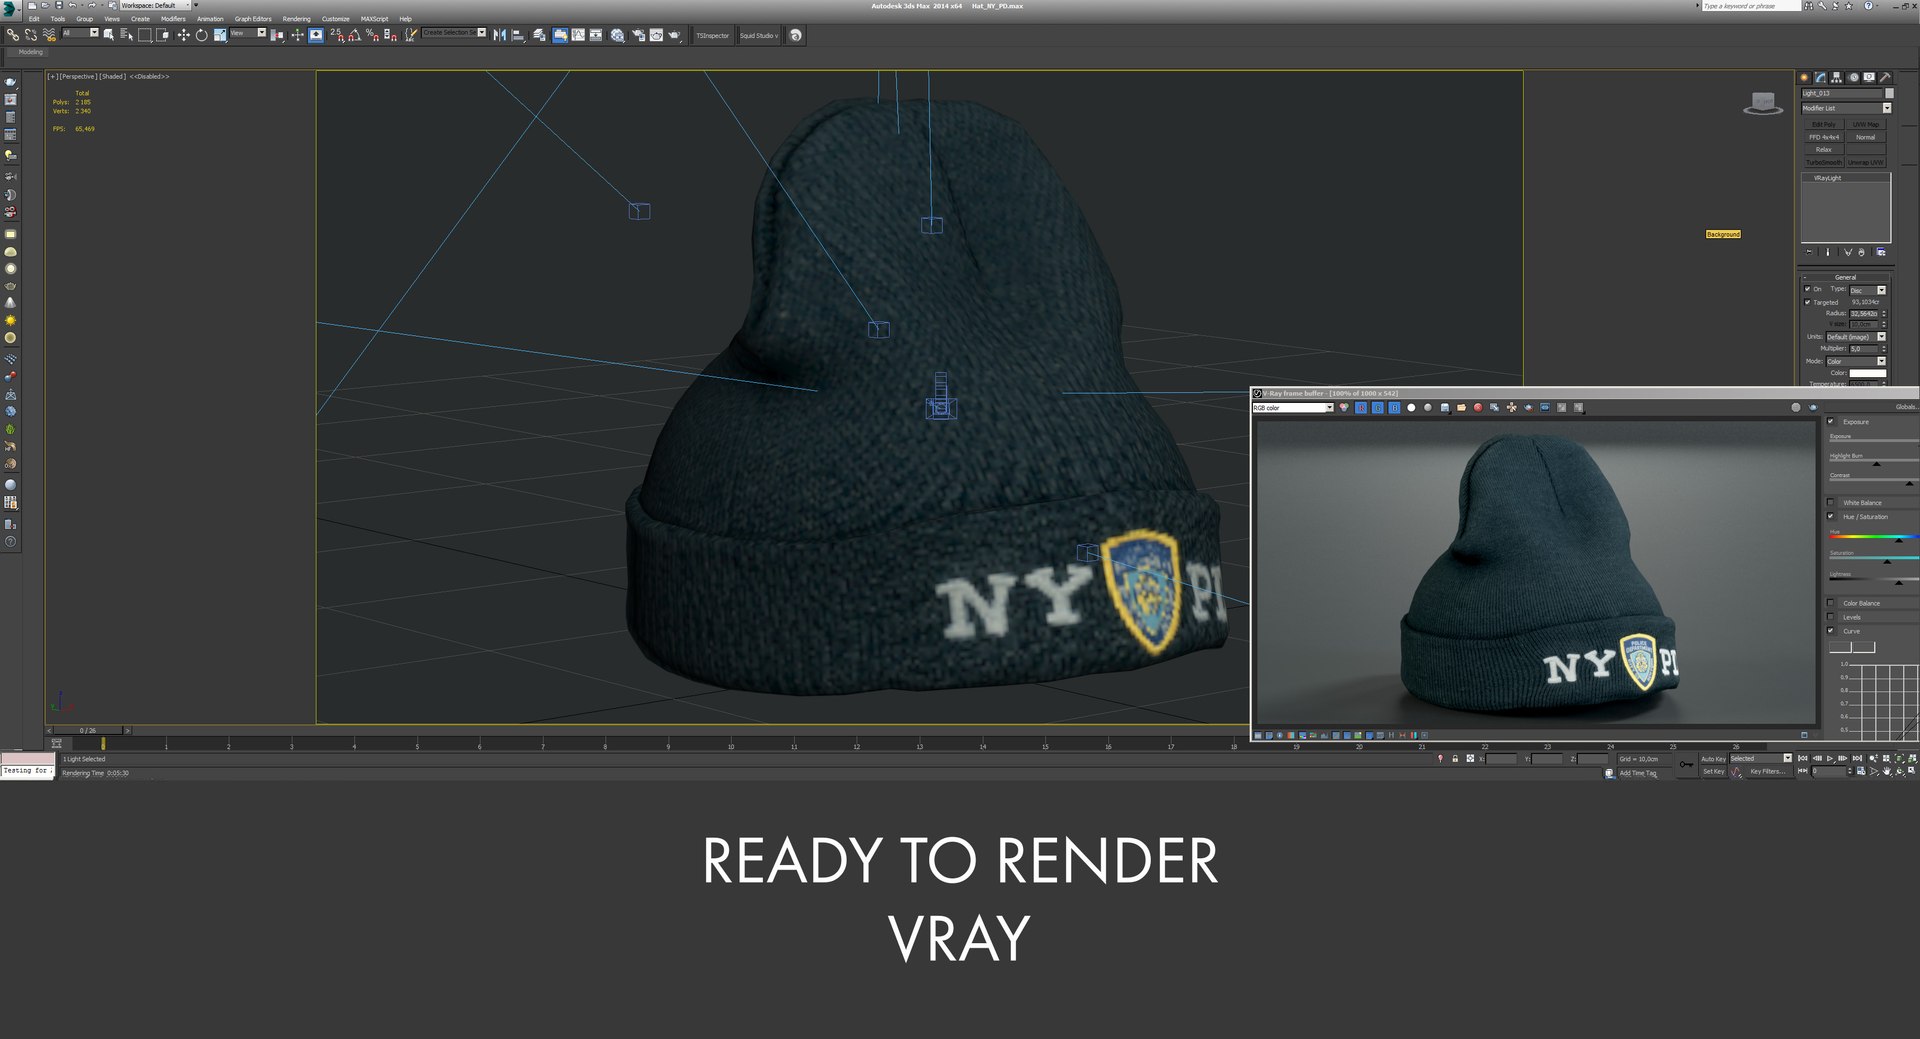Click the Set Keys key icon
This screenshot has height=1039, width=1920.
coord(1686,765)
